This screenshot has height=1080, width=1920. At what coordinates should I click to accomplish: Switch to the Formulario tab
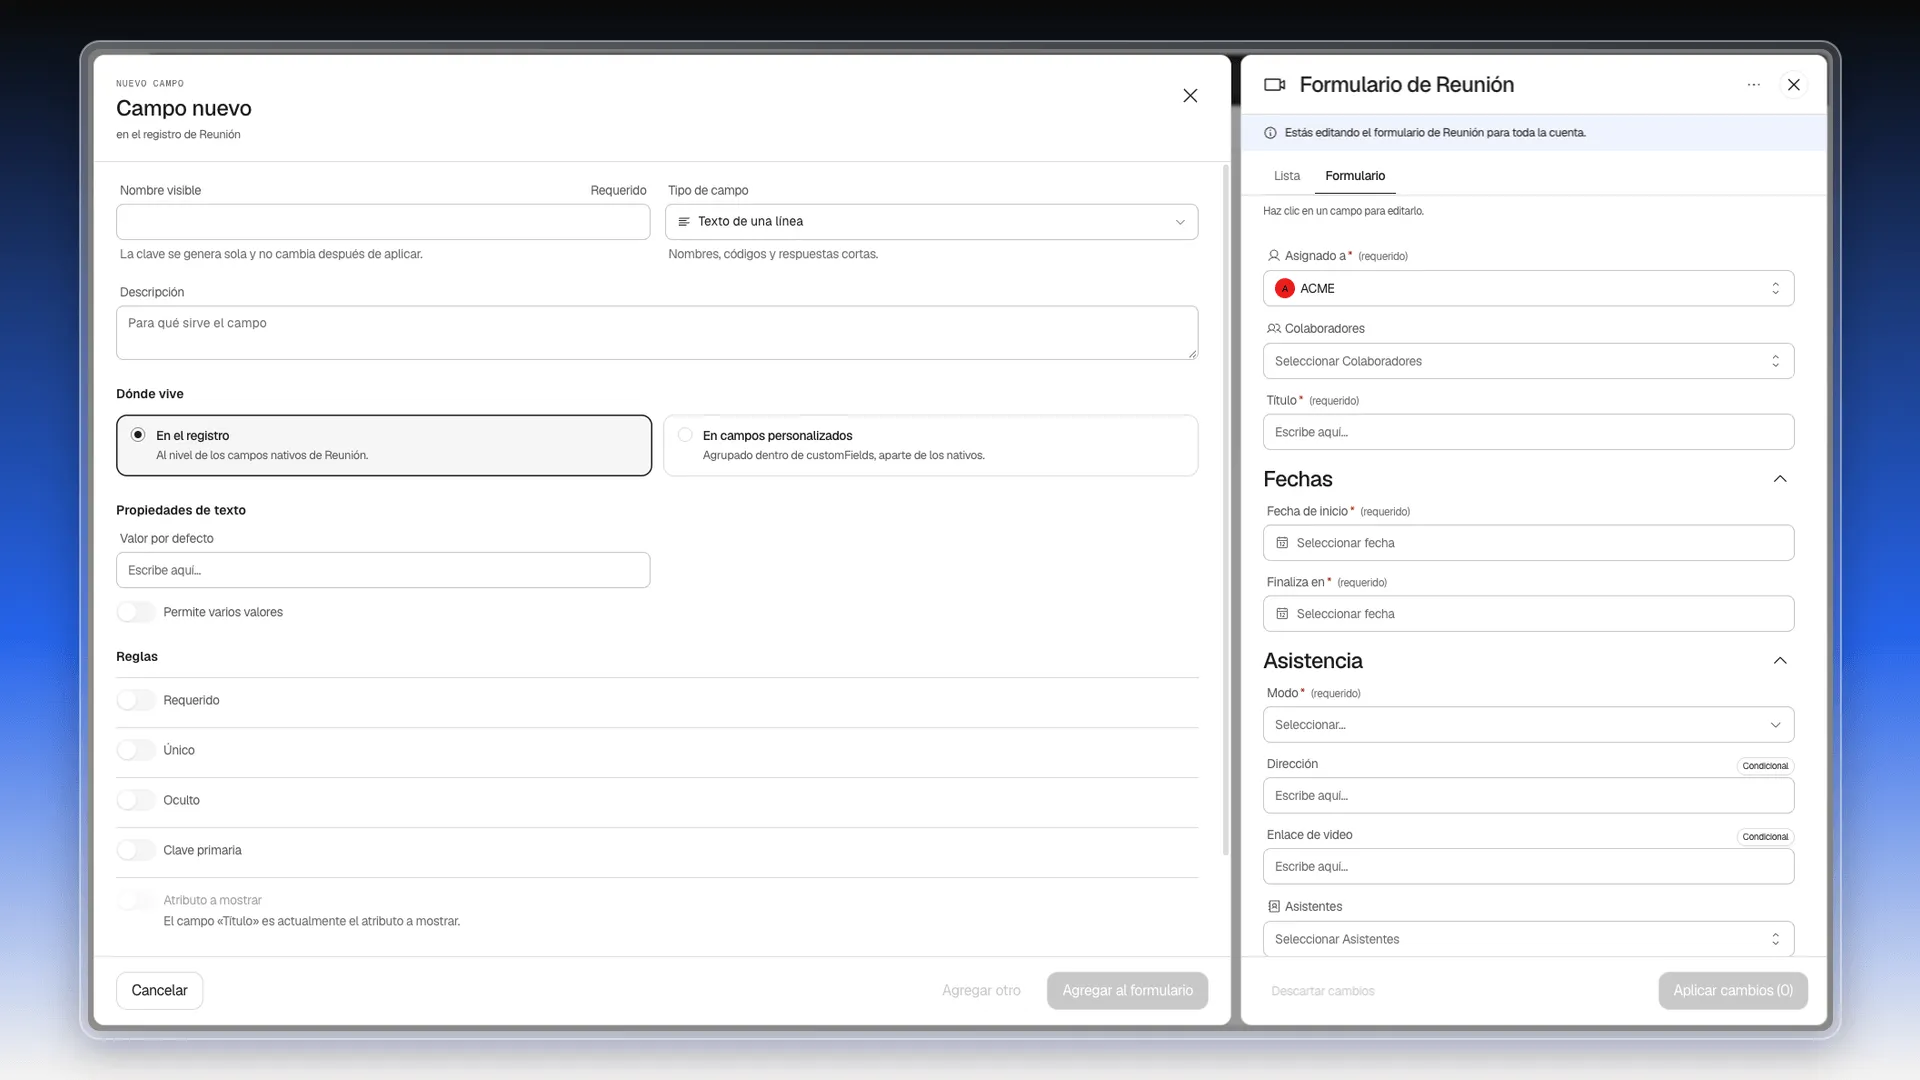pos(1355,176)
